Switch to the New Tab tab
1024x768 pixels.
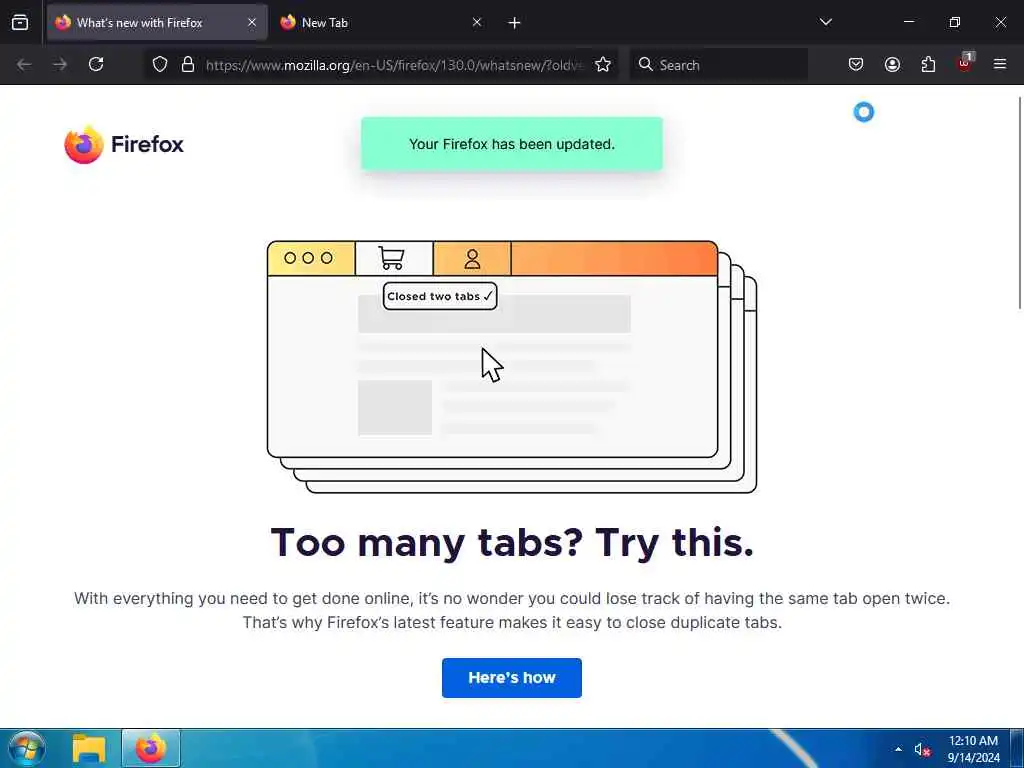point(381,23)
